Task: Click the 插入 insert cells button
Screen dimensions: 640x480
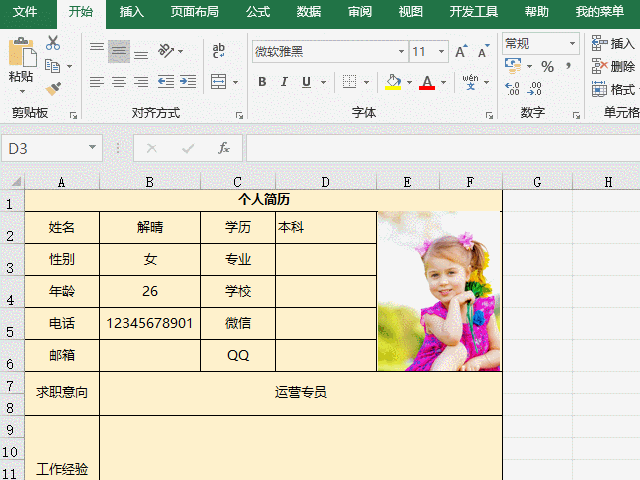Action: click(613, 43)
